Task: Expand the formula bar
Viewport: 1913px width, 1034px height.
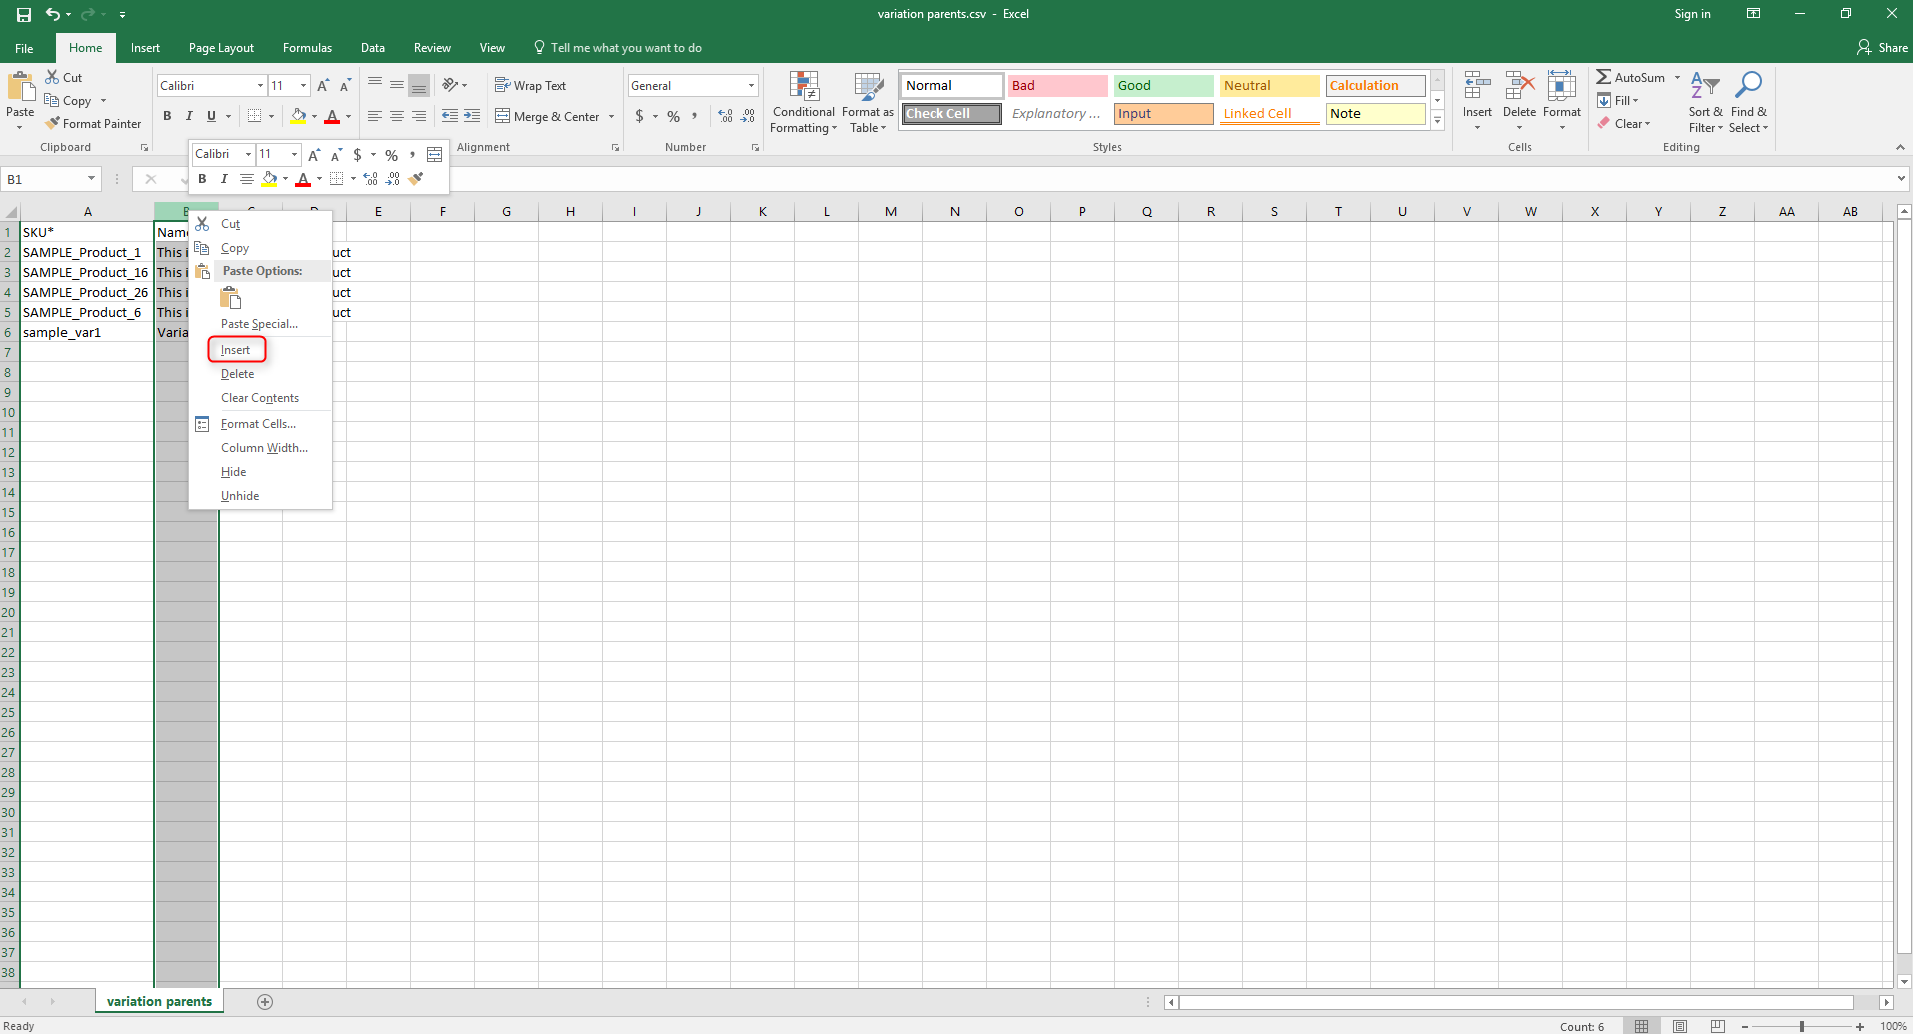Action: [1901, 179]
